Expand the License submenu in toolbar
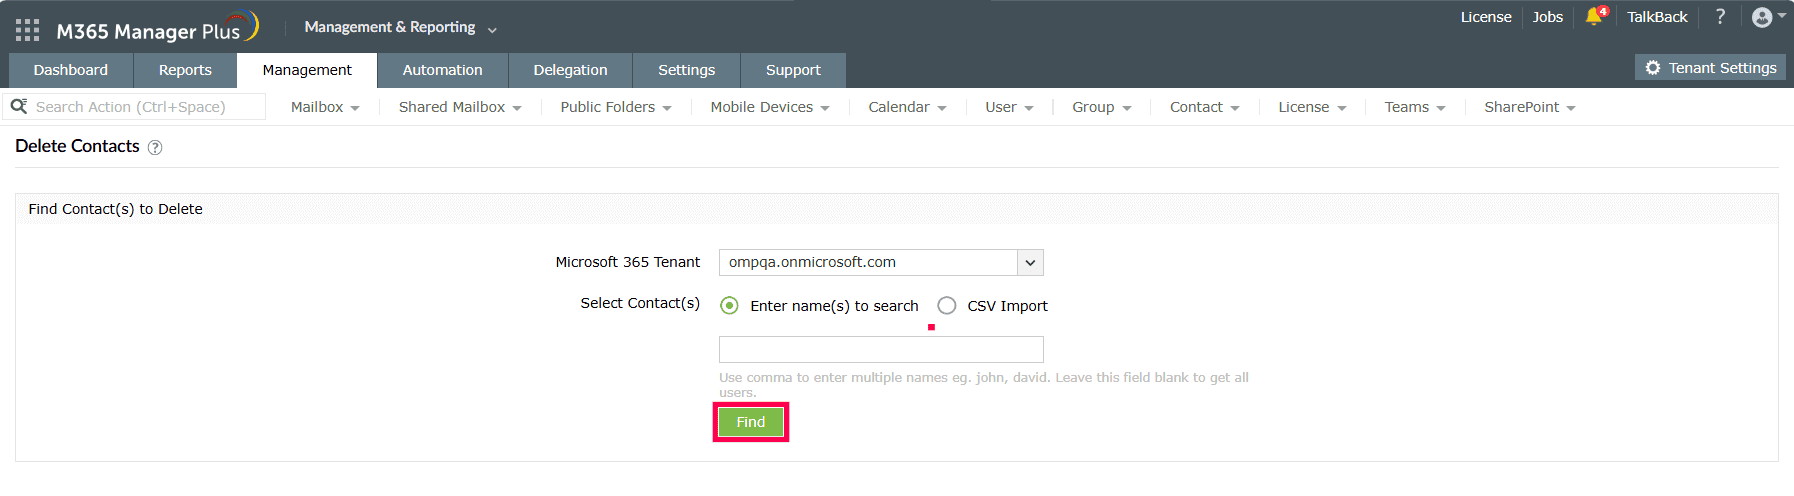Screen dimensions: 1794x496 [1312, 107]
